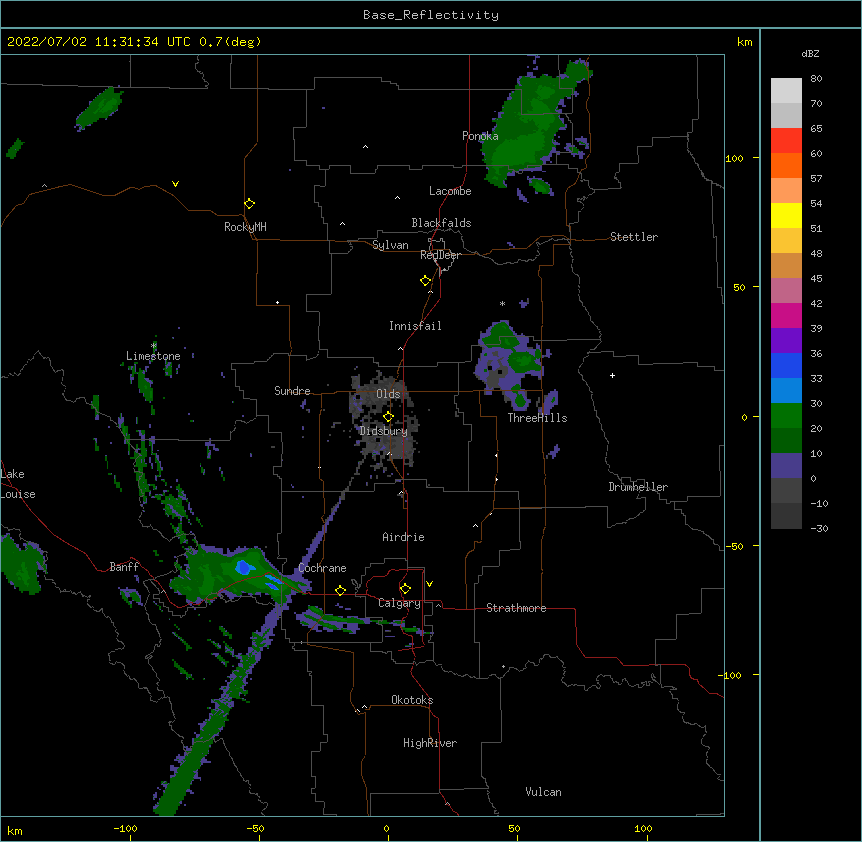Select the violet 39 dBZ legend swatch
The image size is (862, 842).
786,340
